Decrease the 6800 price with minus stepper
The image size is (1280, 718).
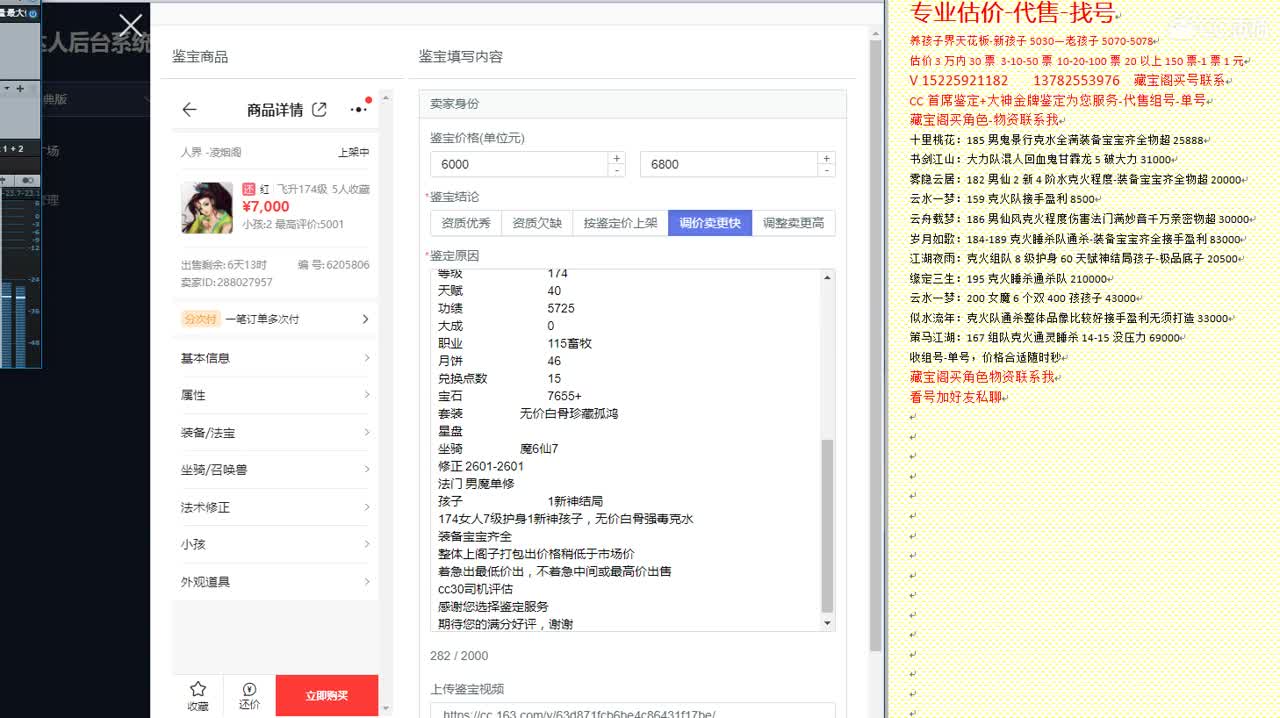click(826, 171)
